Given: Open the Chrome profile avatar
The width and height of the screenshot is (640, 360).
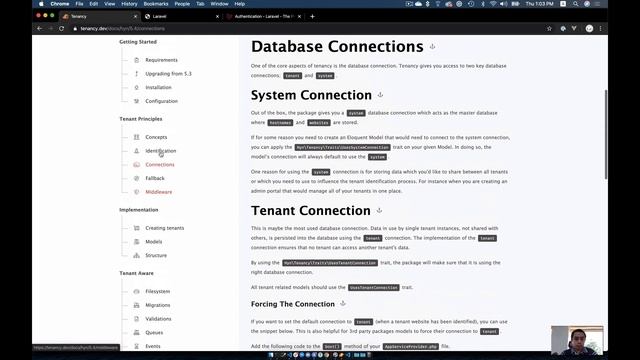Looking at the screenshot, I should [589, 29].
